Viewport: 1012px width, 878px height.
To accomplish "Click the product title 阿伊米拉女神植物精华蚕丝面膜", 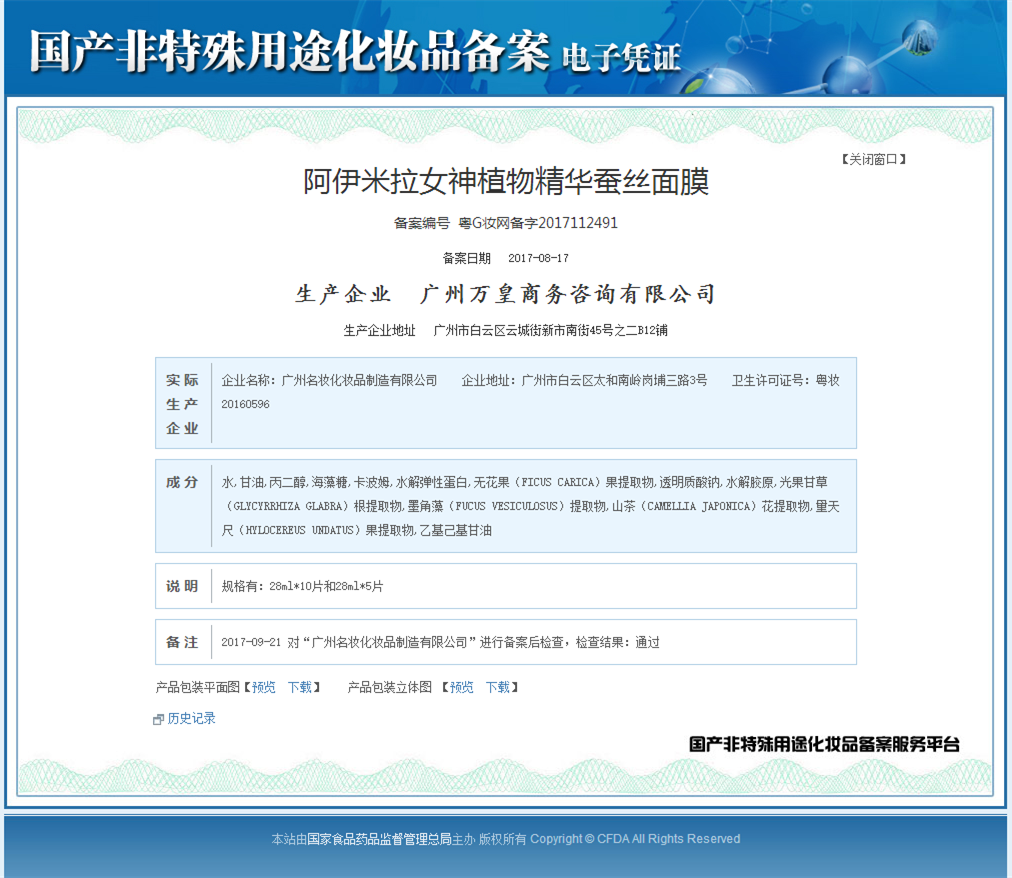I will point(506,181).
